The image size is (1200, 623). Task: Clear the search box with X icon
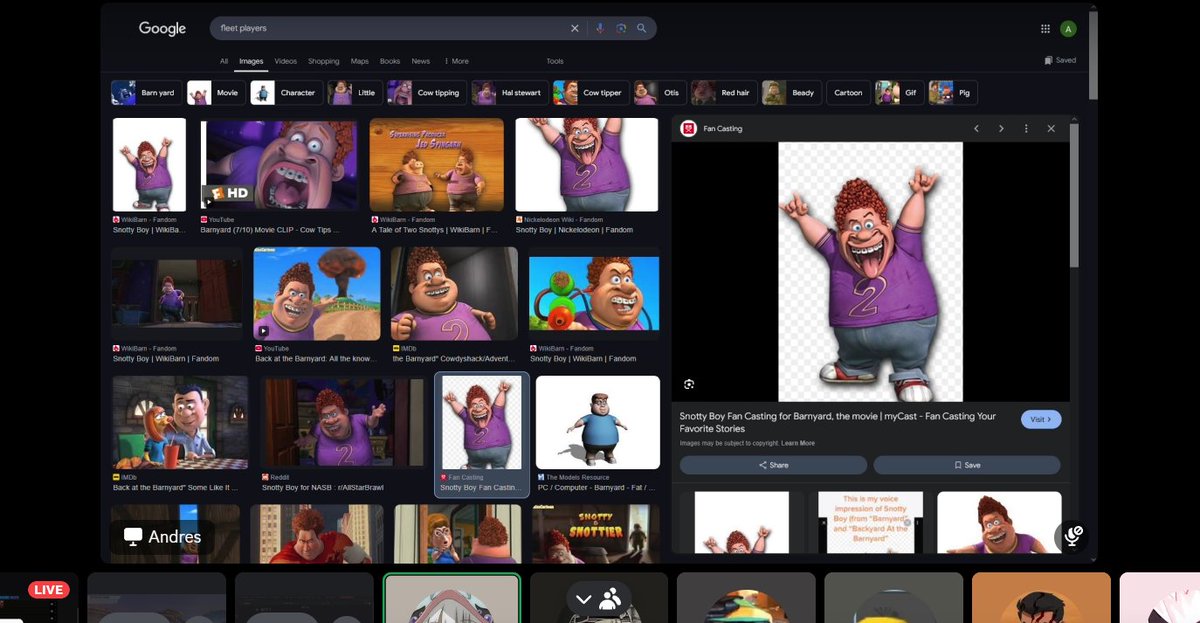pos(574,28)
